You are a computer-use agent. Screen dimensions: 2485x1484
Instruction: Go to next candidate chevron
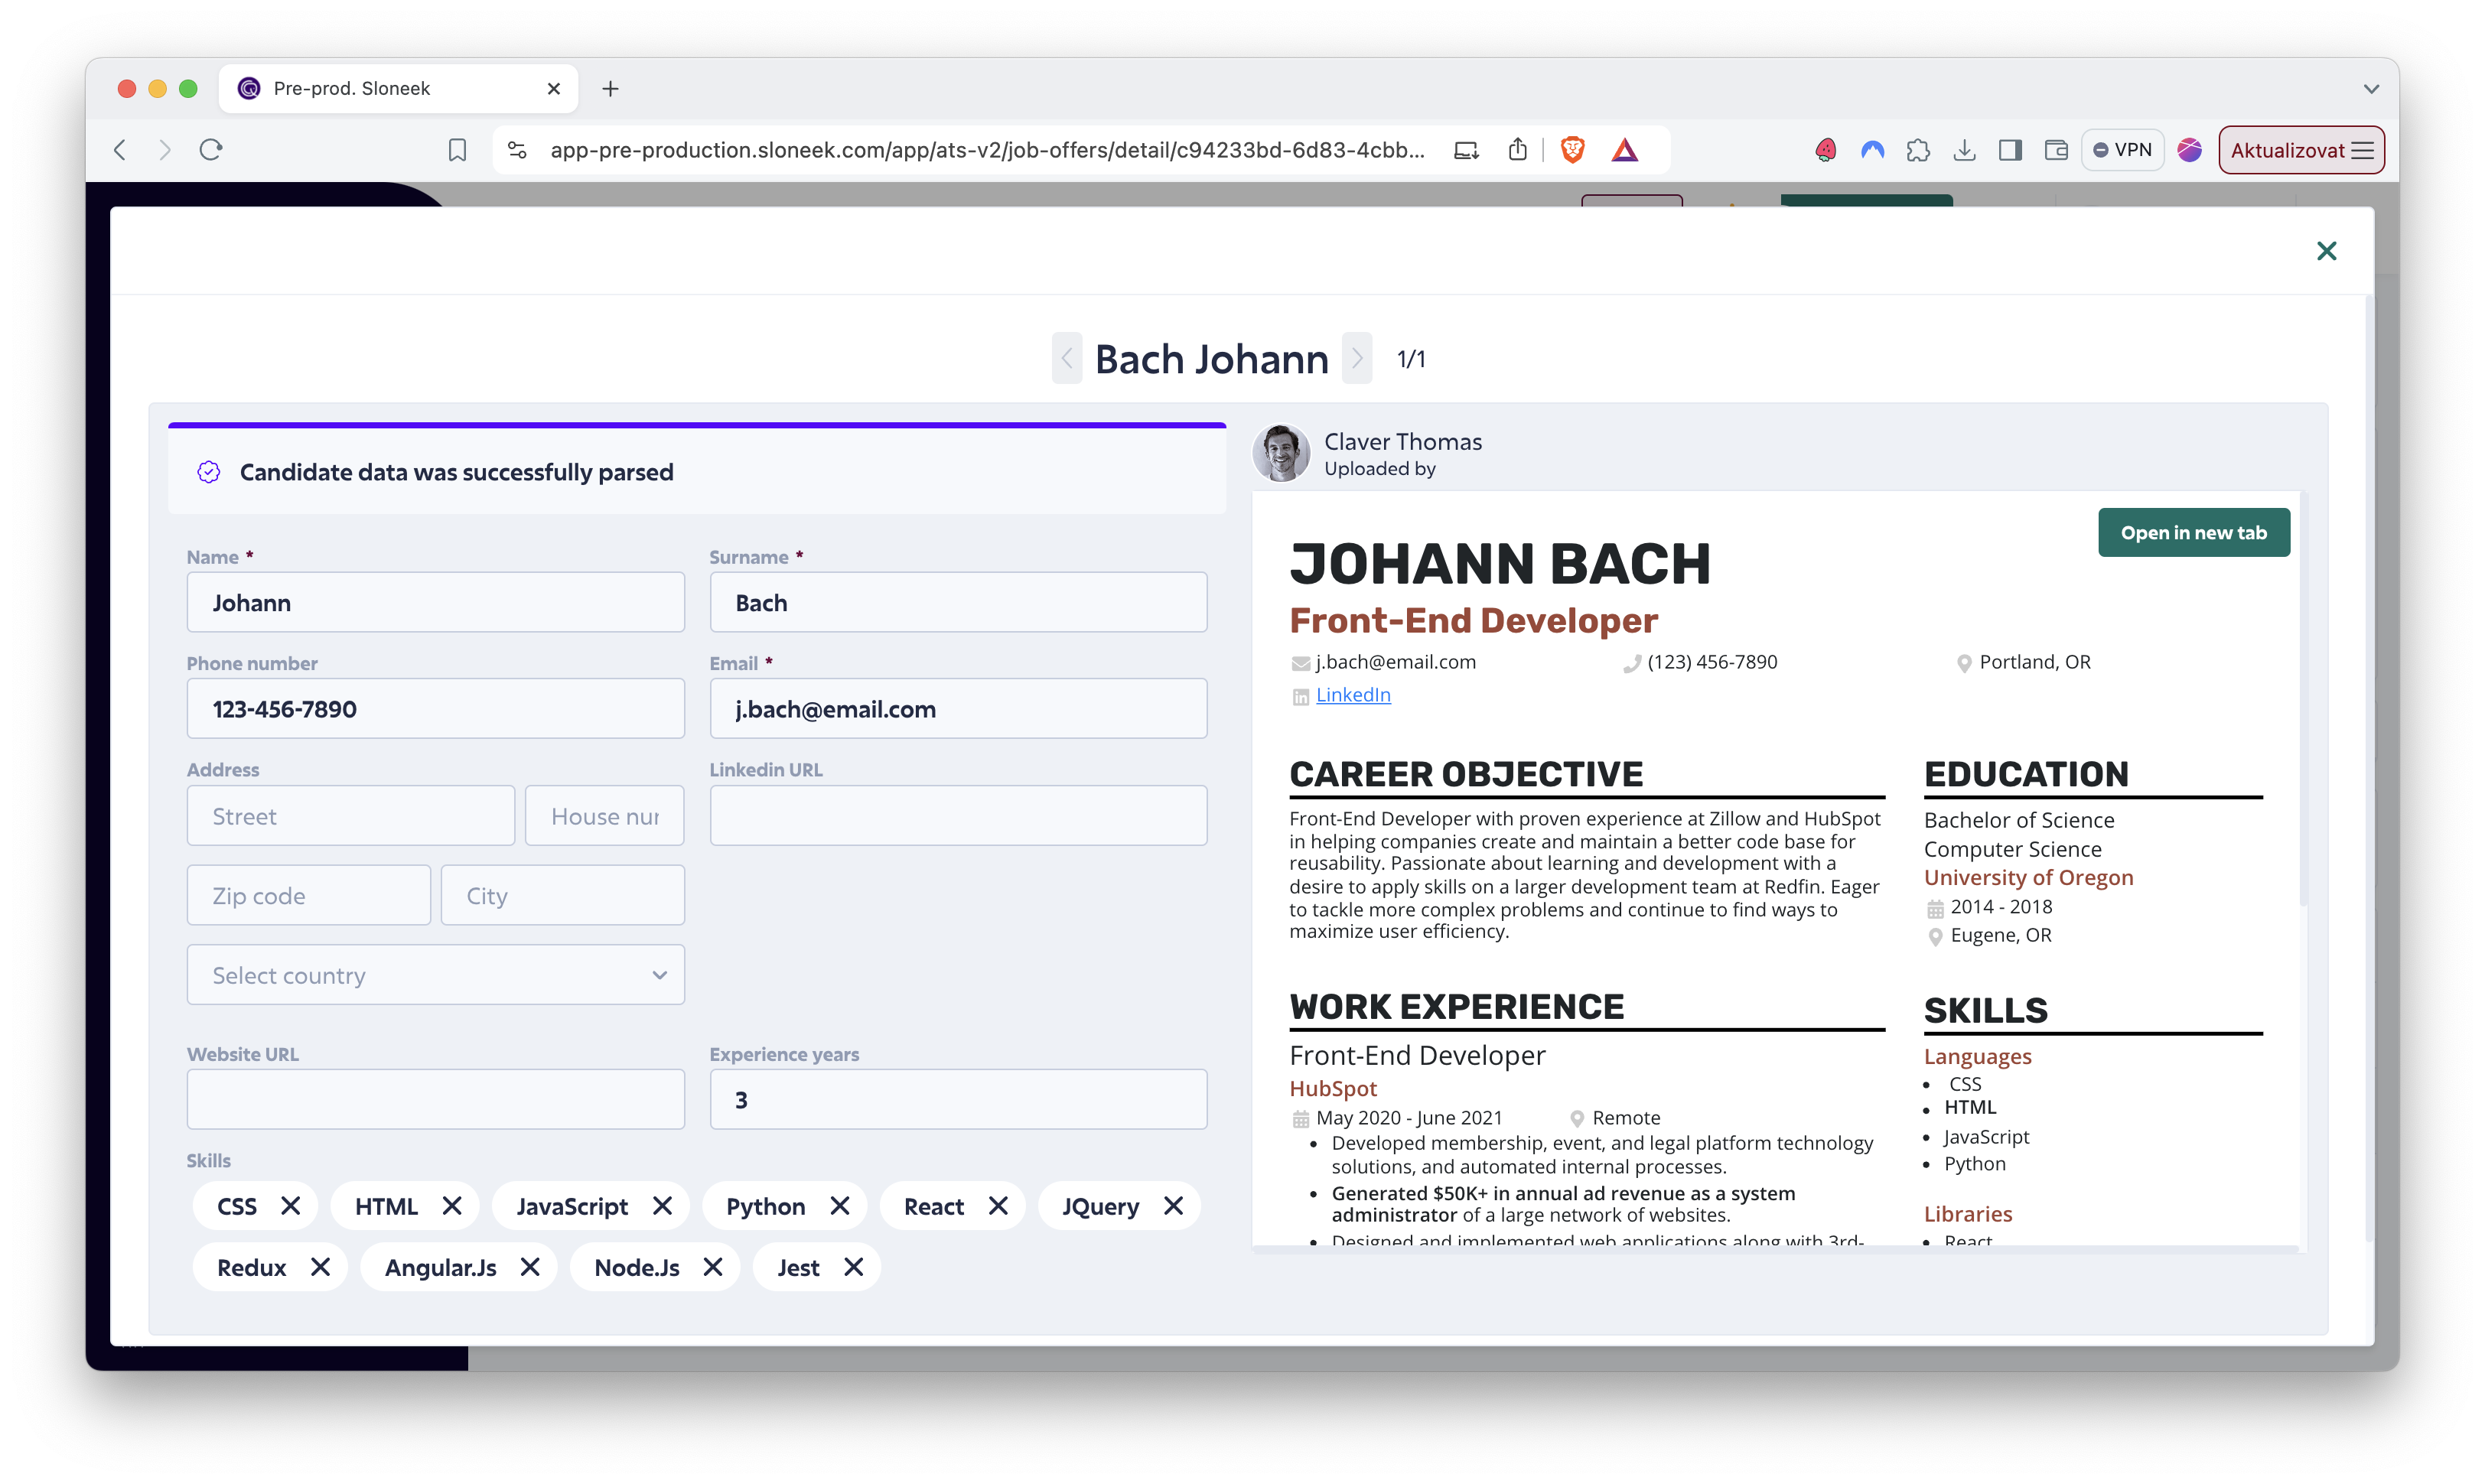(1357, 358)
